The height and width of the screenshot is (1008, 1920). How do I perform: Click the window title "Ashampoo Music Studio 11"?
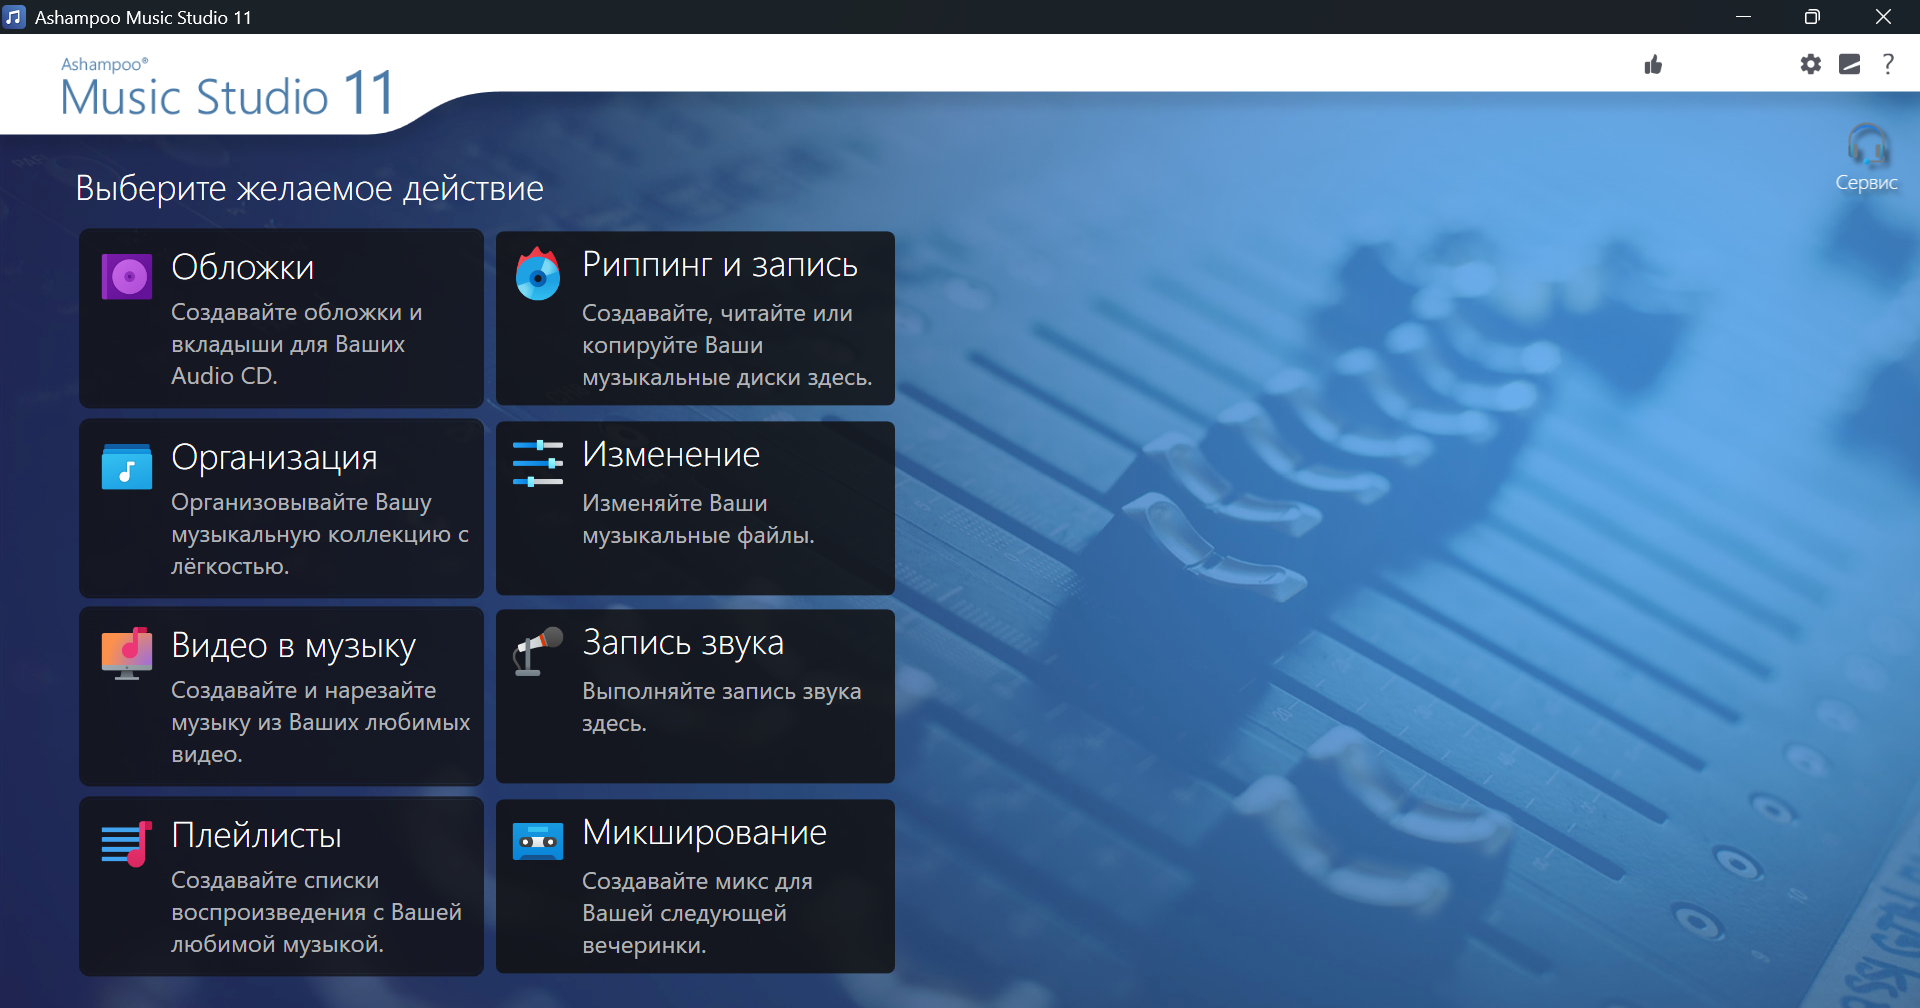[143, 17]
